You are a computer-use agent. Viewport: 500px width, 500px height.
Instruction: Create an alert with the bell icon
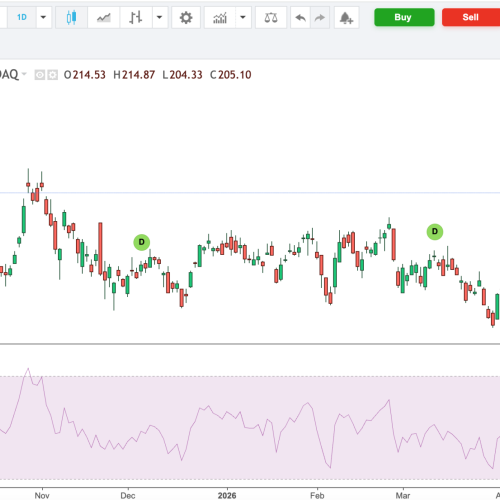[x=346, y=17]
